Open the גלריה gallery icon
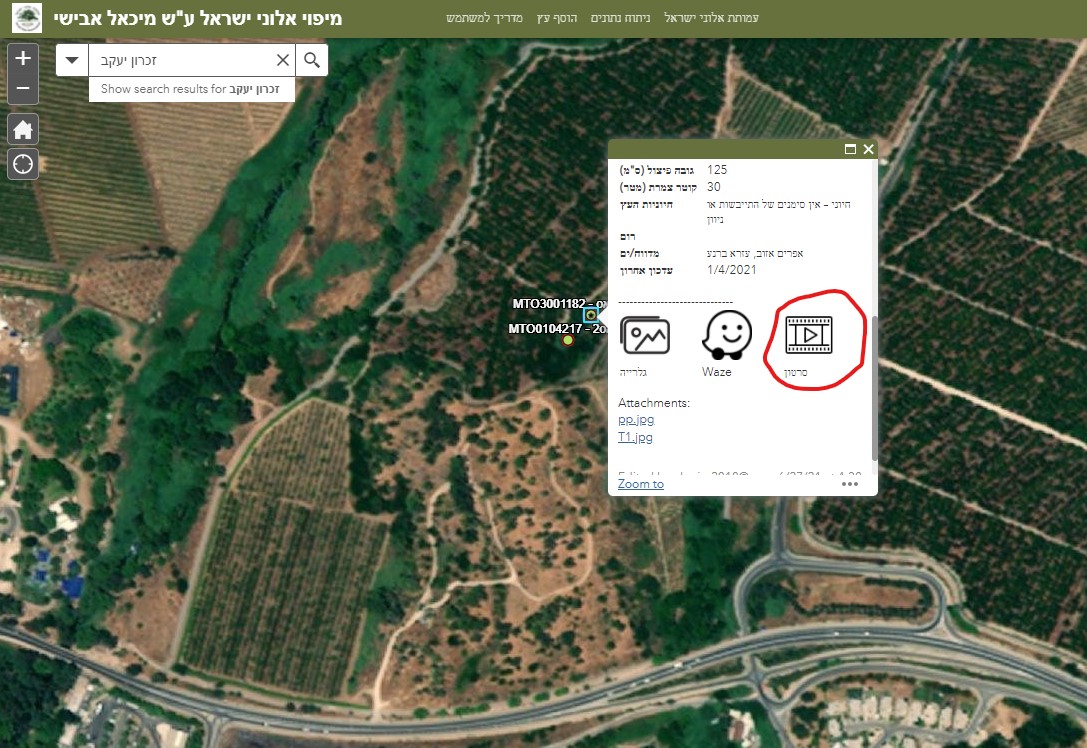 coord(645,336)
